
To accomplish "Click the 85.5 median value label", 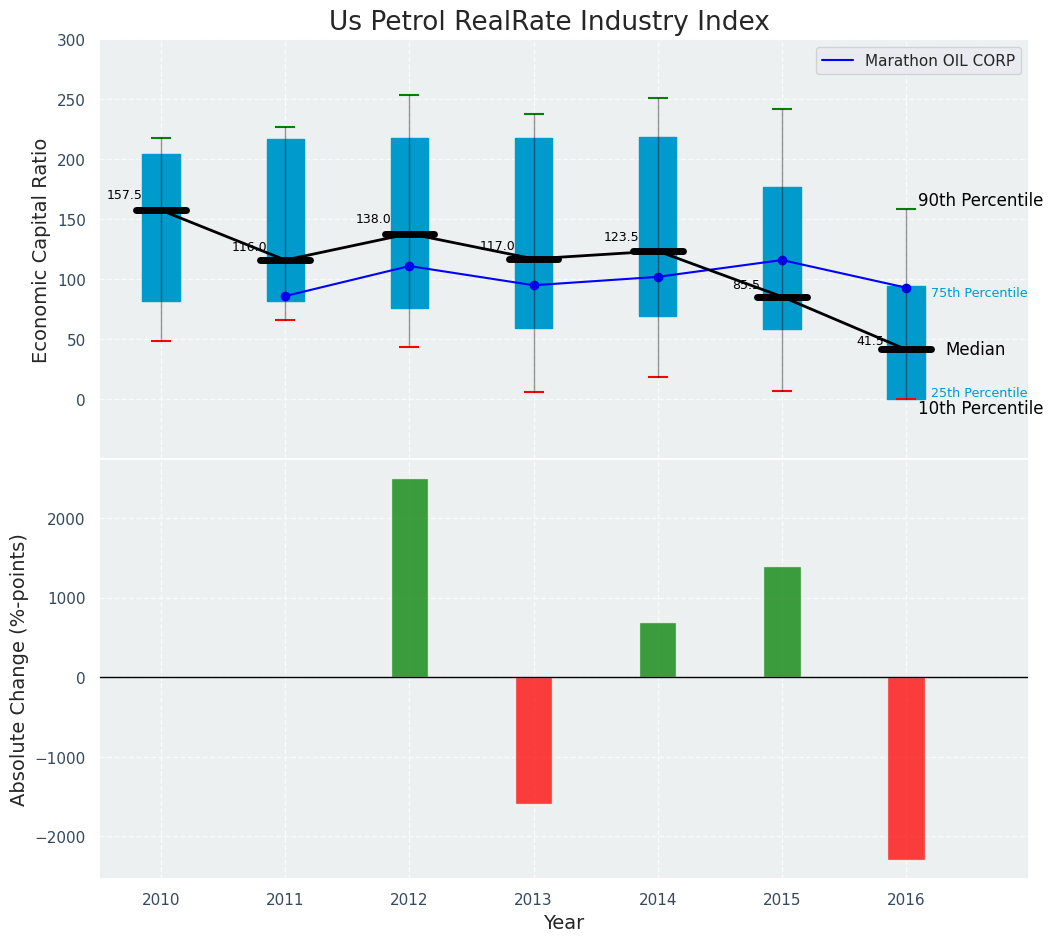I will pos(746,285).
